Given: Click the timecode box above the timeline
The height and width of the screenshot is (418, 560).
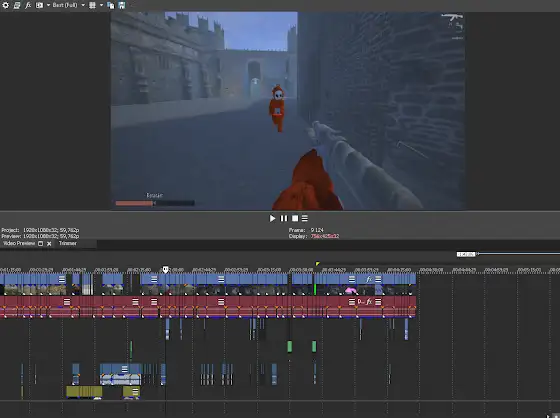Looking at the screenshot, I should [466, 254].
